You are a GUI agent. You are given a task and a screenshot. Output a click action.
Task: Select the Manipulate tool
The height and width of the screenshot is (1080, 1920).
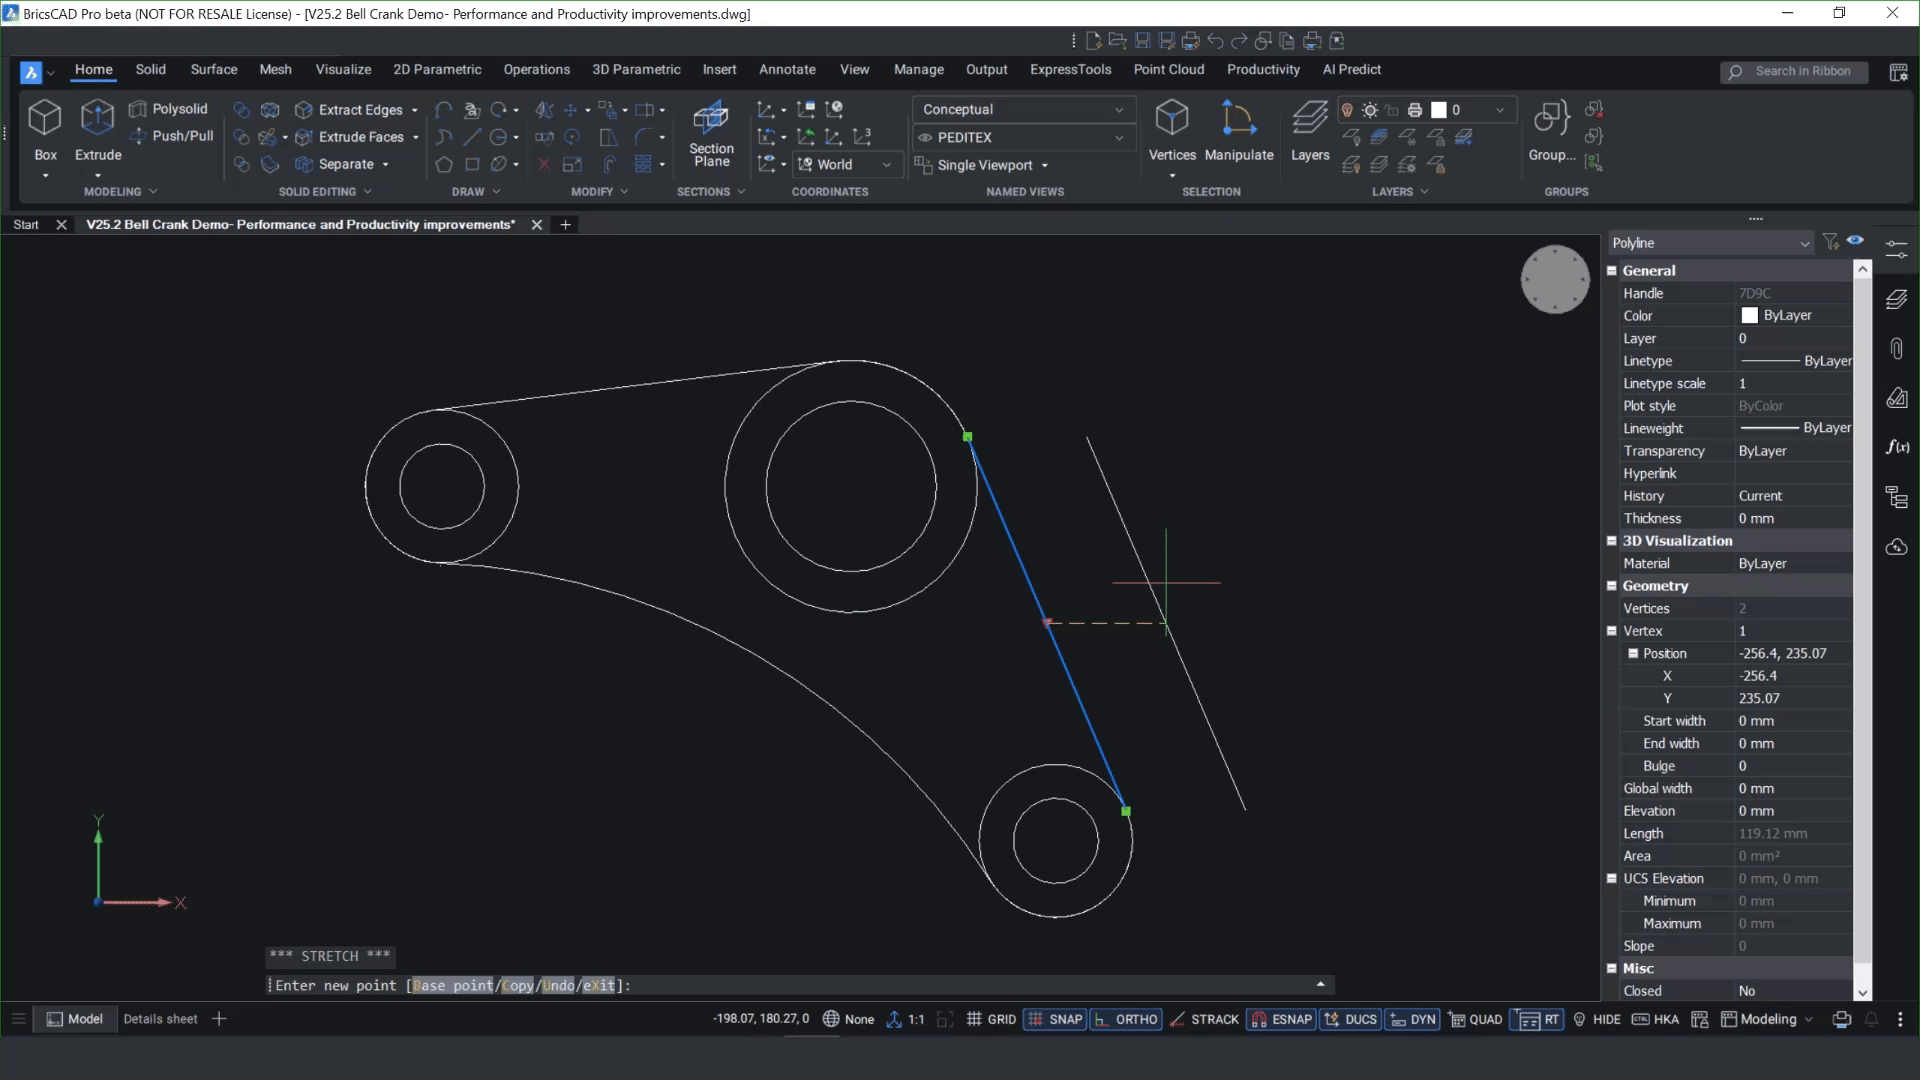click(x=1238, y=130)
